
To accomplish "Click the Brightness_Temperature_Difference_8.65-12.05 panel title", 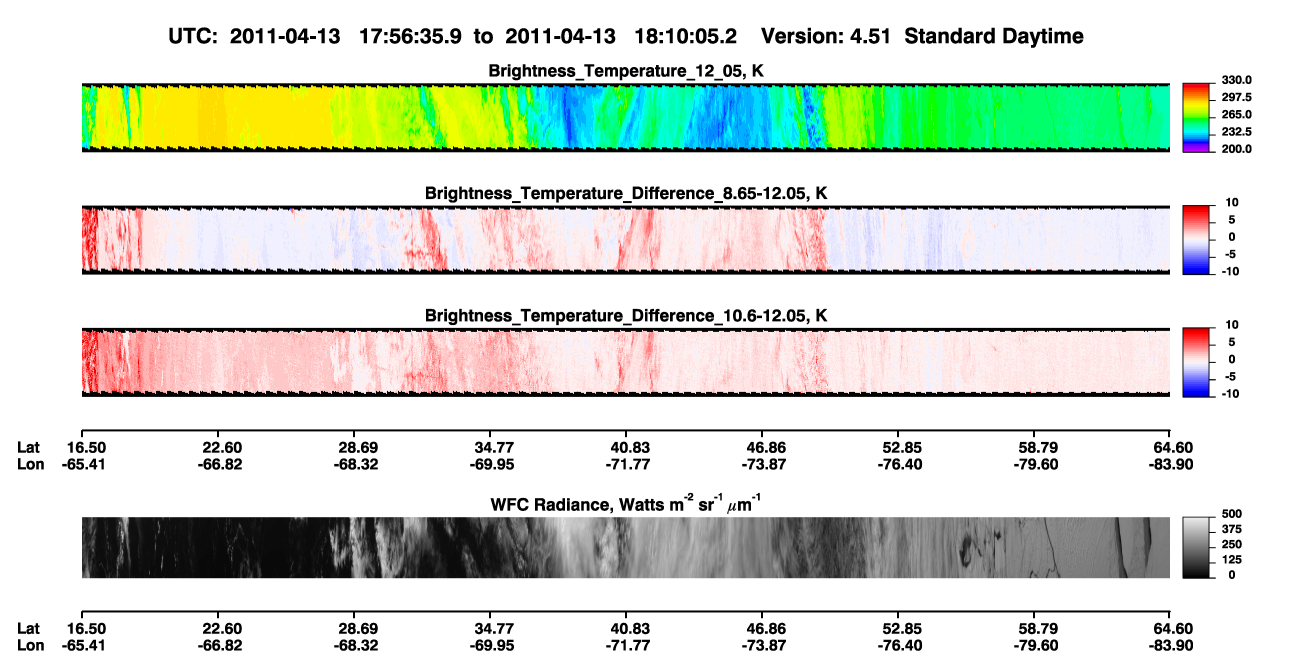I will [626, 193].
